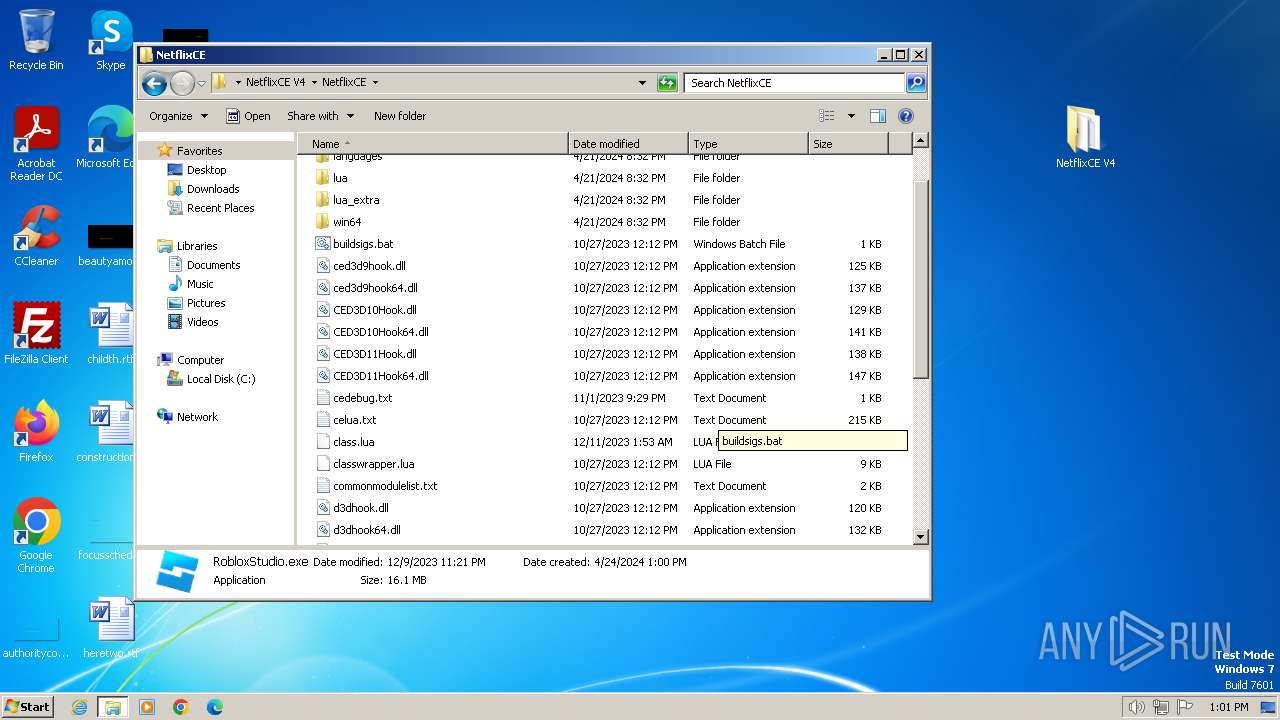Open NetflixCE V4 desktop folder
The image size is (1280, 720).
pos(1085,137)
